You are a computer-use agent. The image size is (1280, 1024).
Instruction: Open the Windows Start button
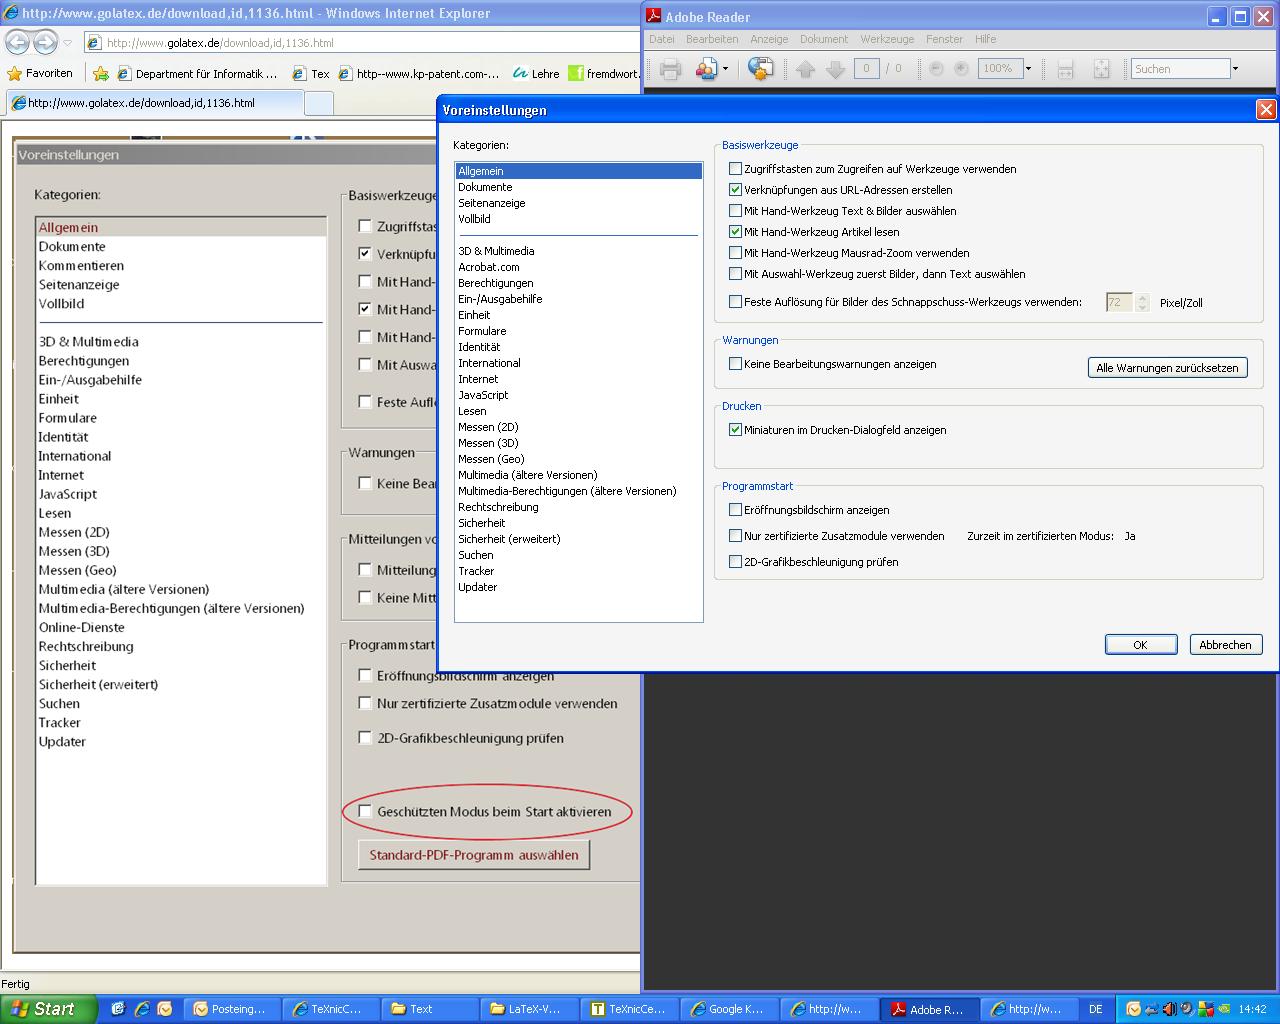pyautogui.click(x=48, y=1009)
